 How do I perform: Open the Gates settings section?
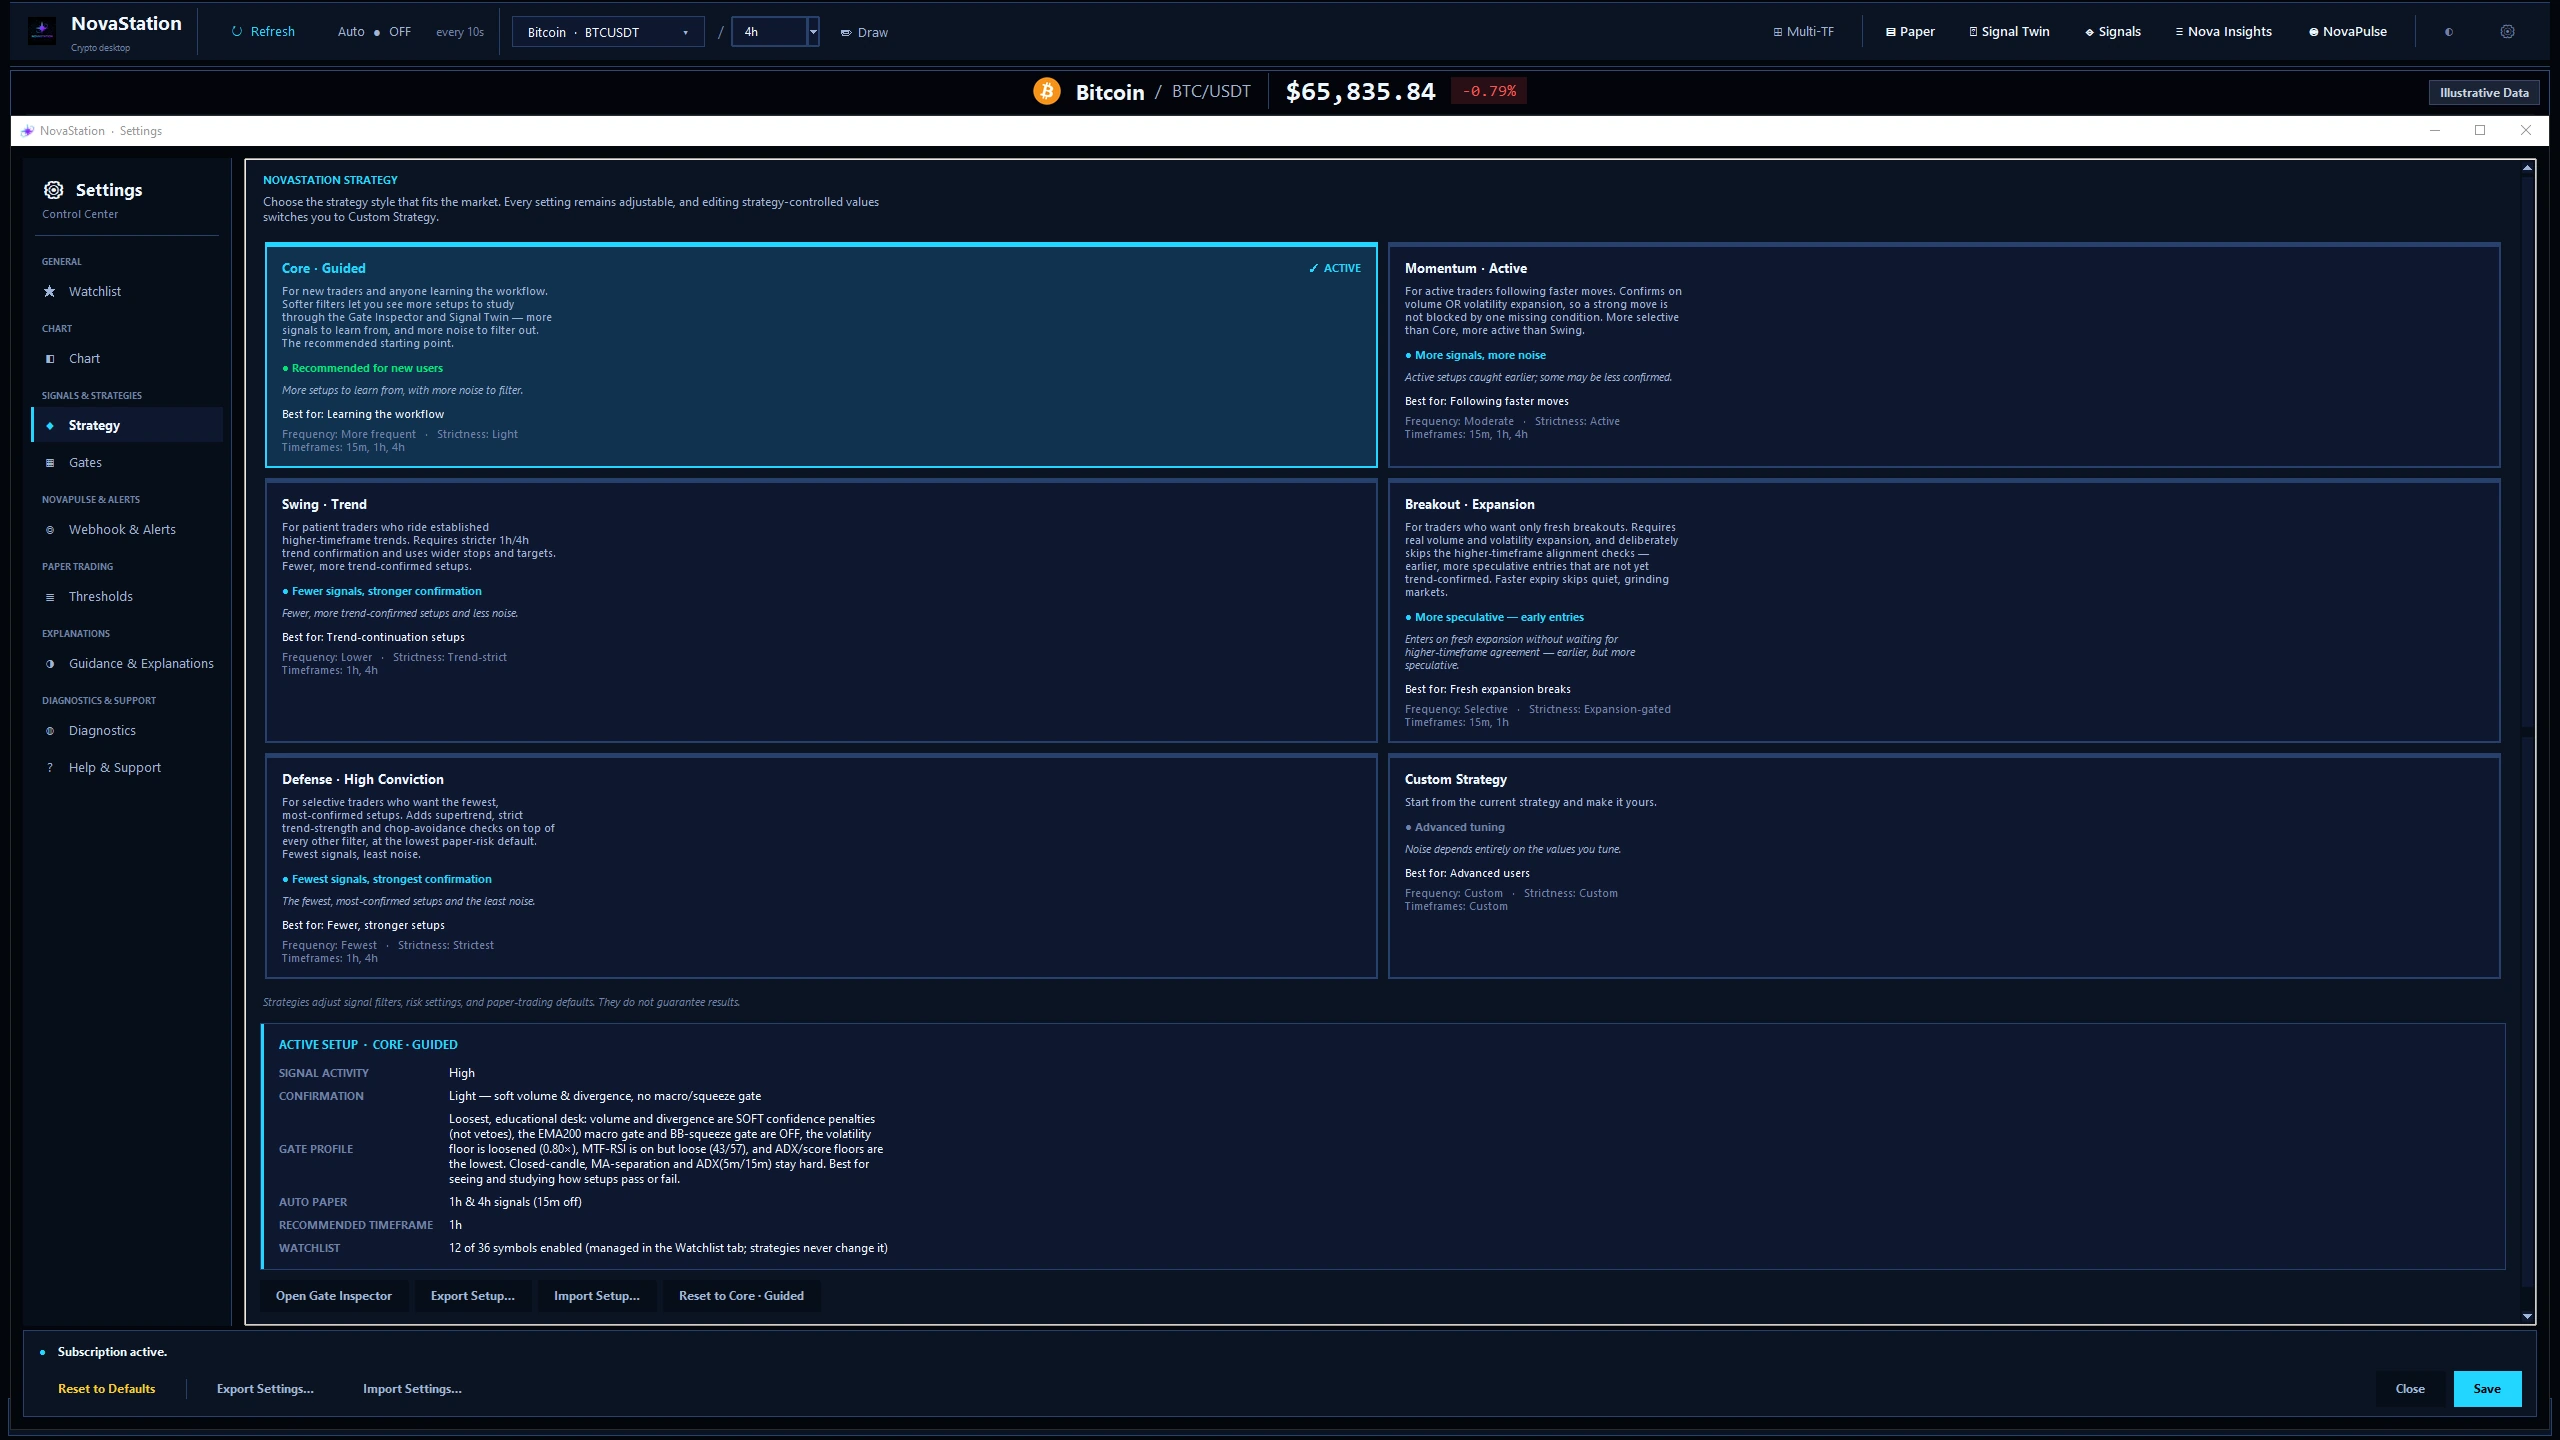[x=127, y=462]
